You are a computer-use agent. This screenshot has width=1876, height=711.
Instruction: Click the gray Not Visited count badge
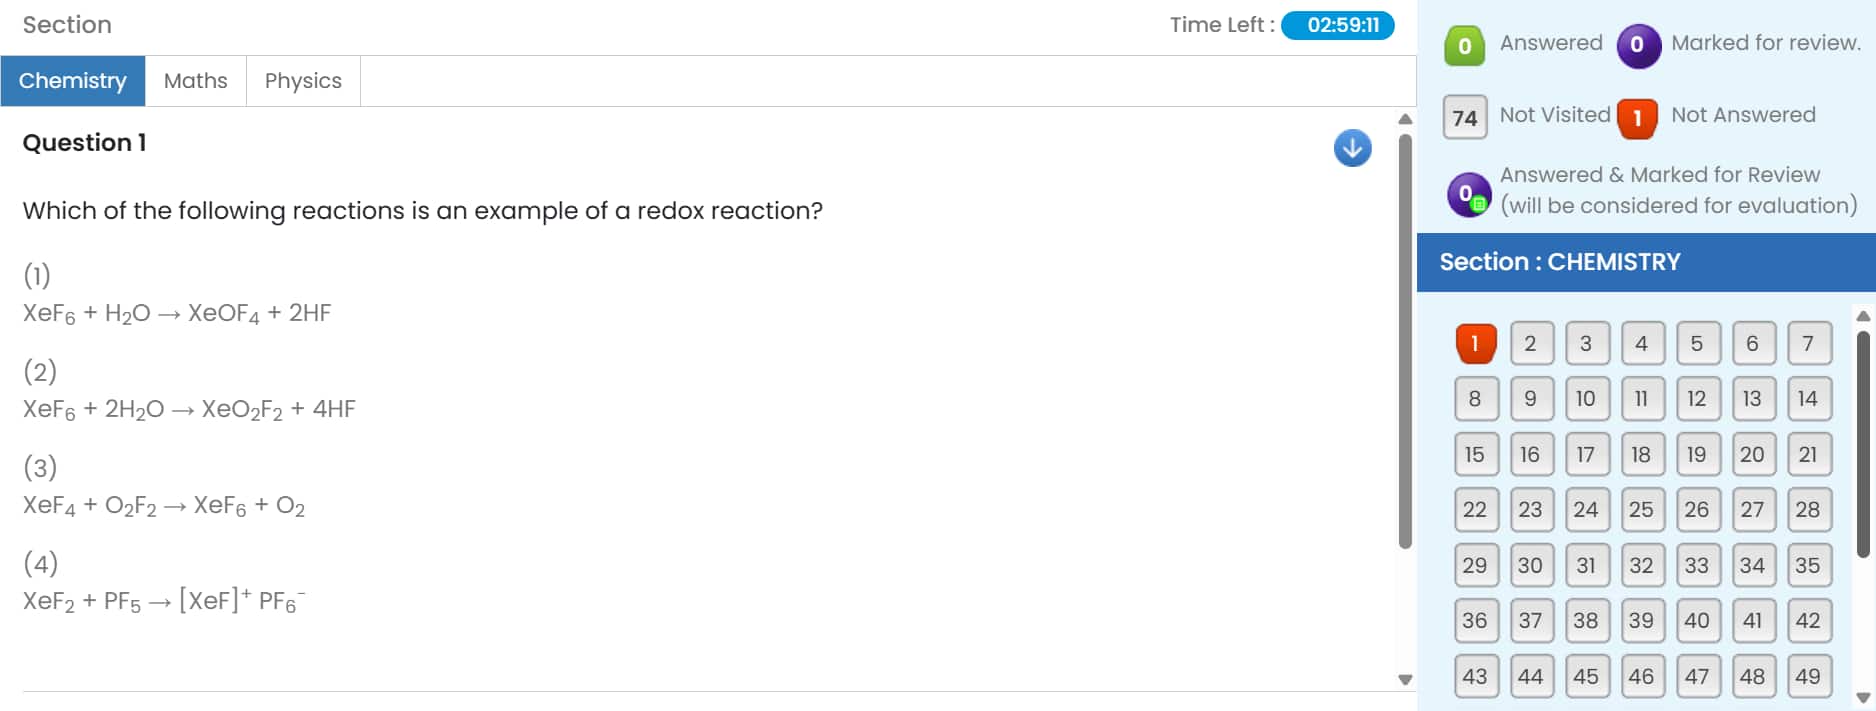click(x=1464, y=117)
